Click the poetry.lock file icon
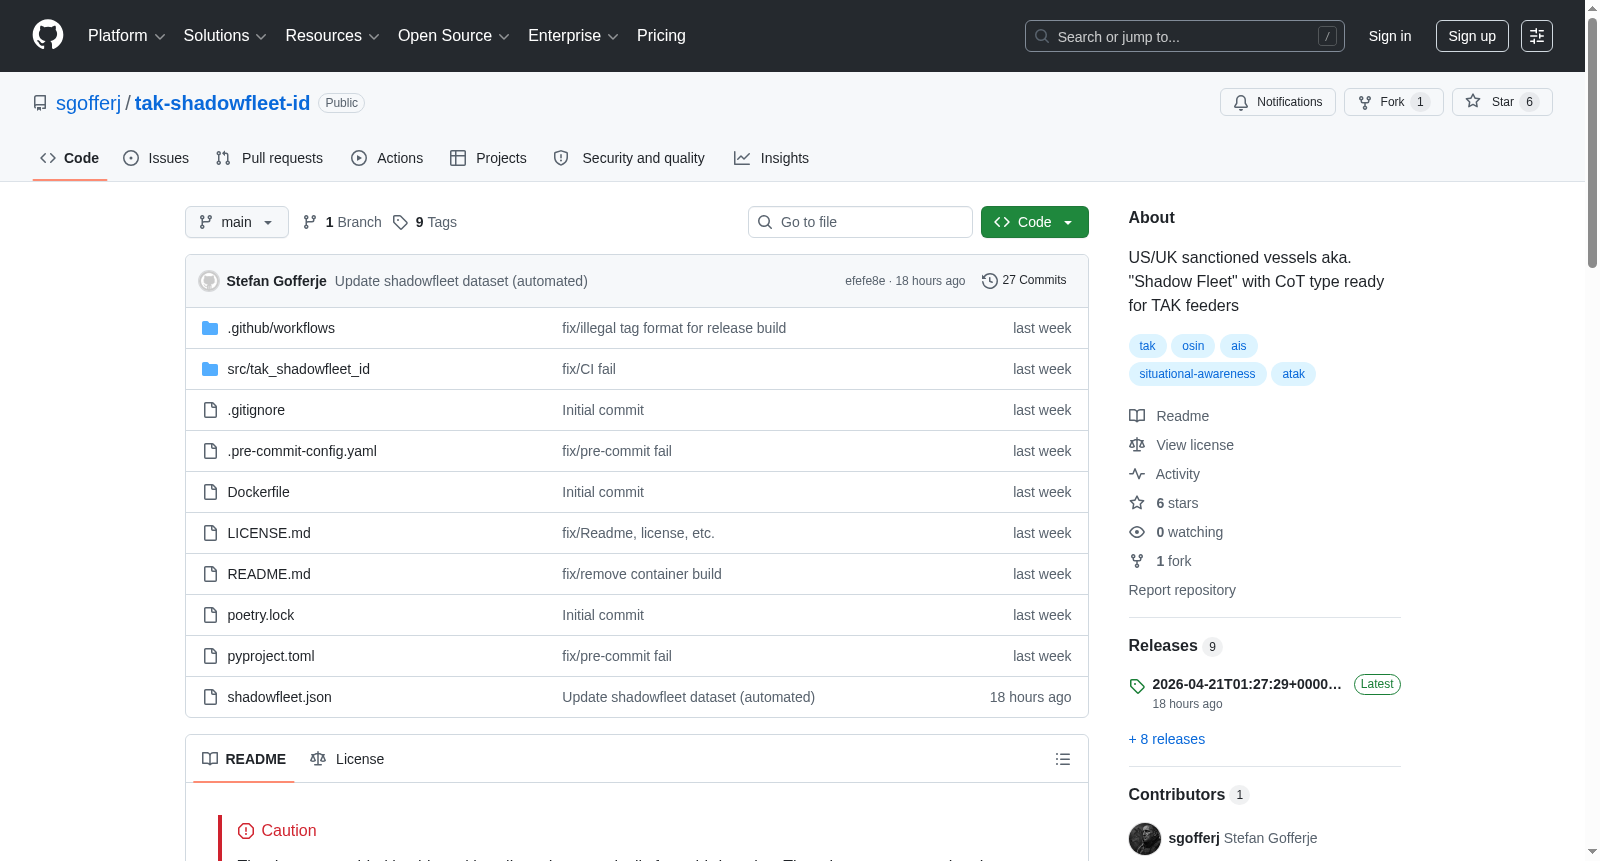The image size is (1600, 861). pos(210,615)
